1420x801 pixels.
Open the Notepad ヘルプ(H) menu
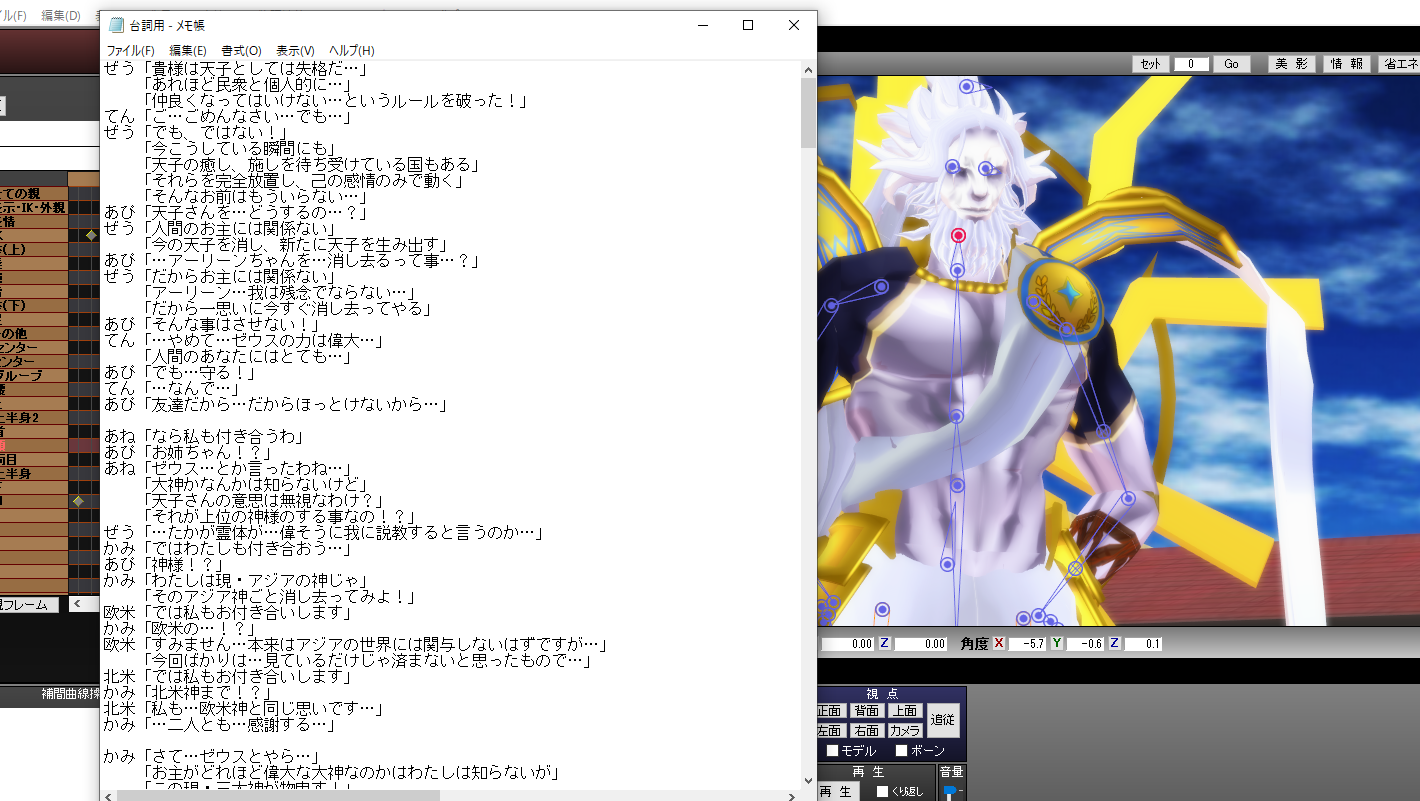click(x=352, y=51)
